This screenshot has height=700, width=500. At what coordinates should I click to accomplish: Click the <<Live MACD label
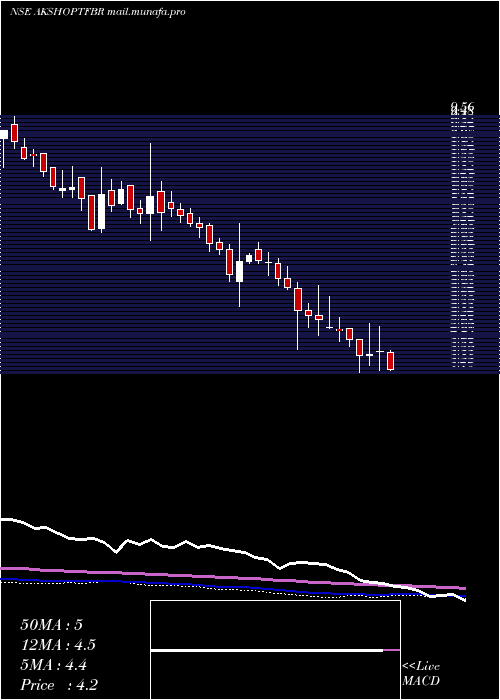421,673
